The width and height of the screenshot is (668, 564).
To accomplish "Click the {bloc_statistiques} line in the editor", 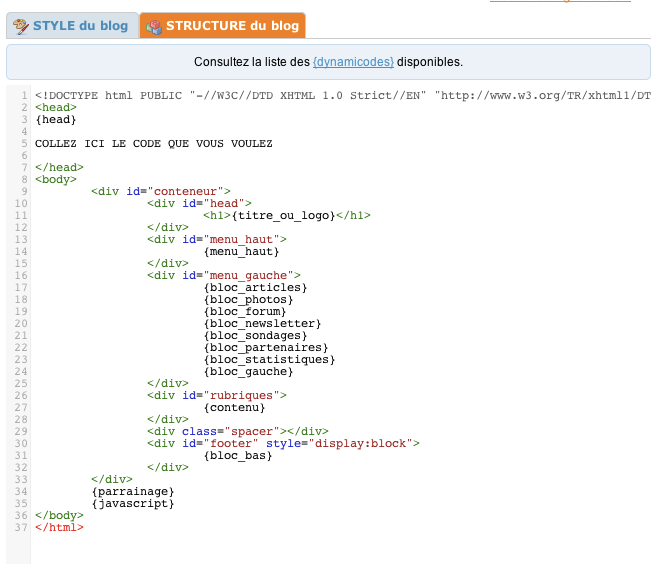I will click(269, 360).
